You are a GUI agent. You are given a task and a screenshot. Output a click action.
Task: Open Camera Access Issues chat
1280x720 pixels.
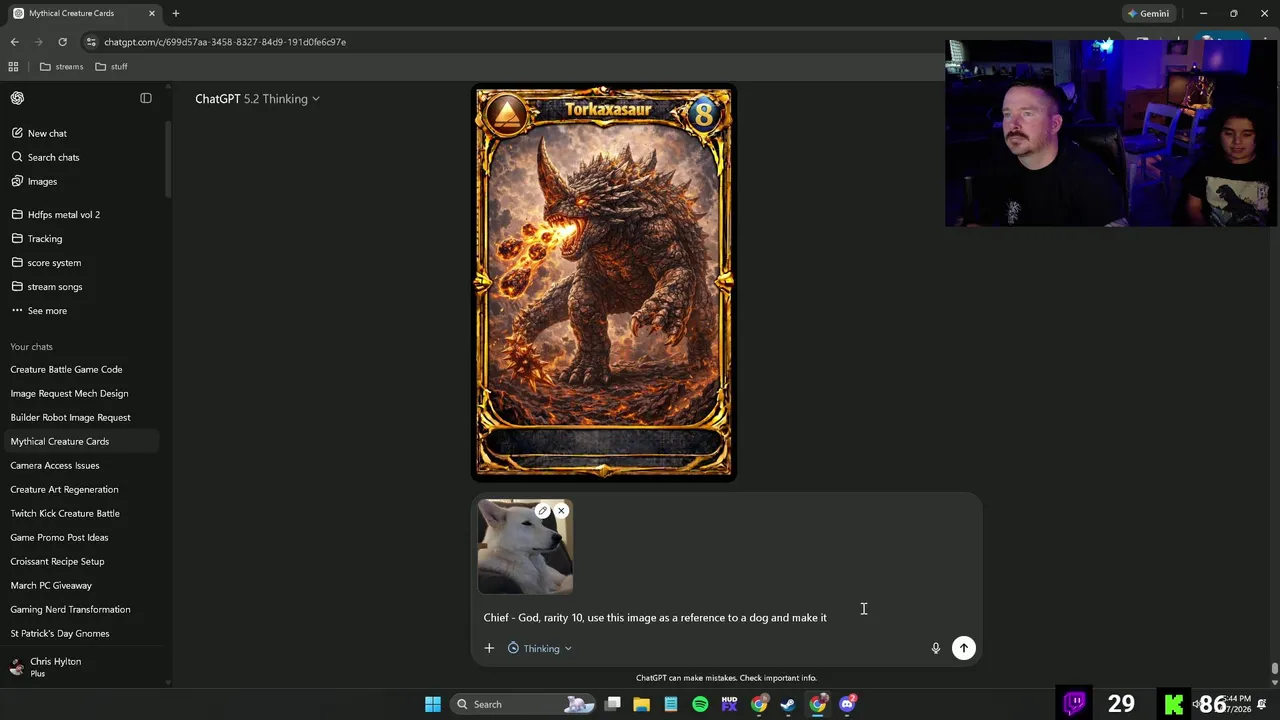(x=55, y=465)
